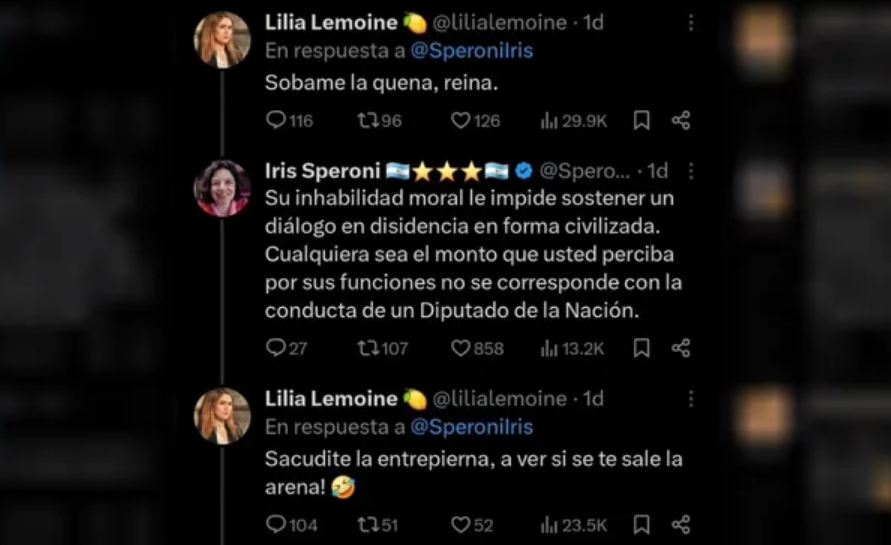Bookmark the 'Sobame la quena' tweet

642,121
